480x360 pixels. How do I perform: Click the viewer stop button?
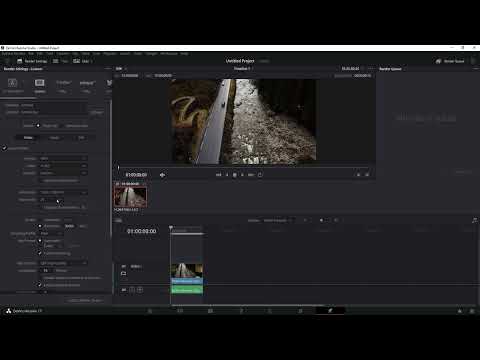coord(235,175)
